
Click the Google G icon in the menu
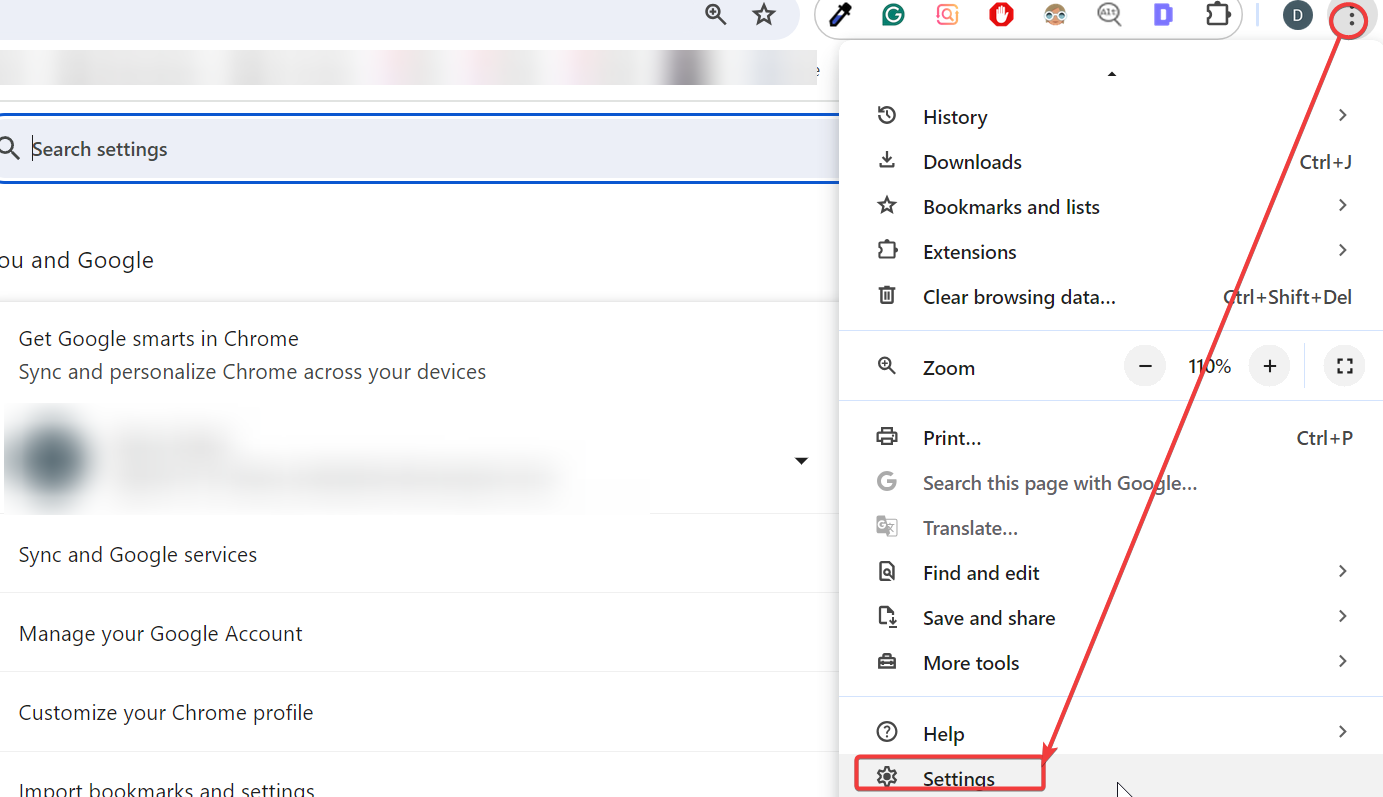[x=887, y=482]
